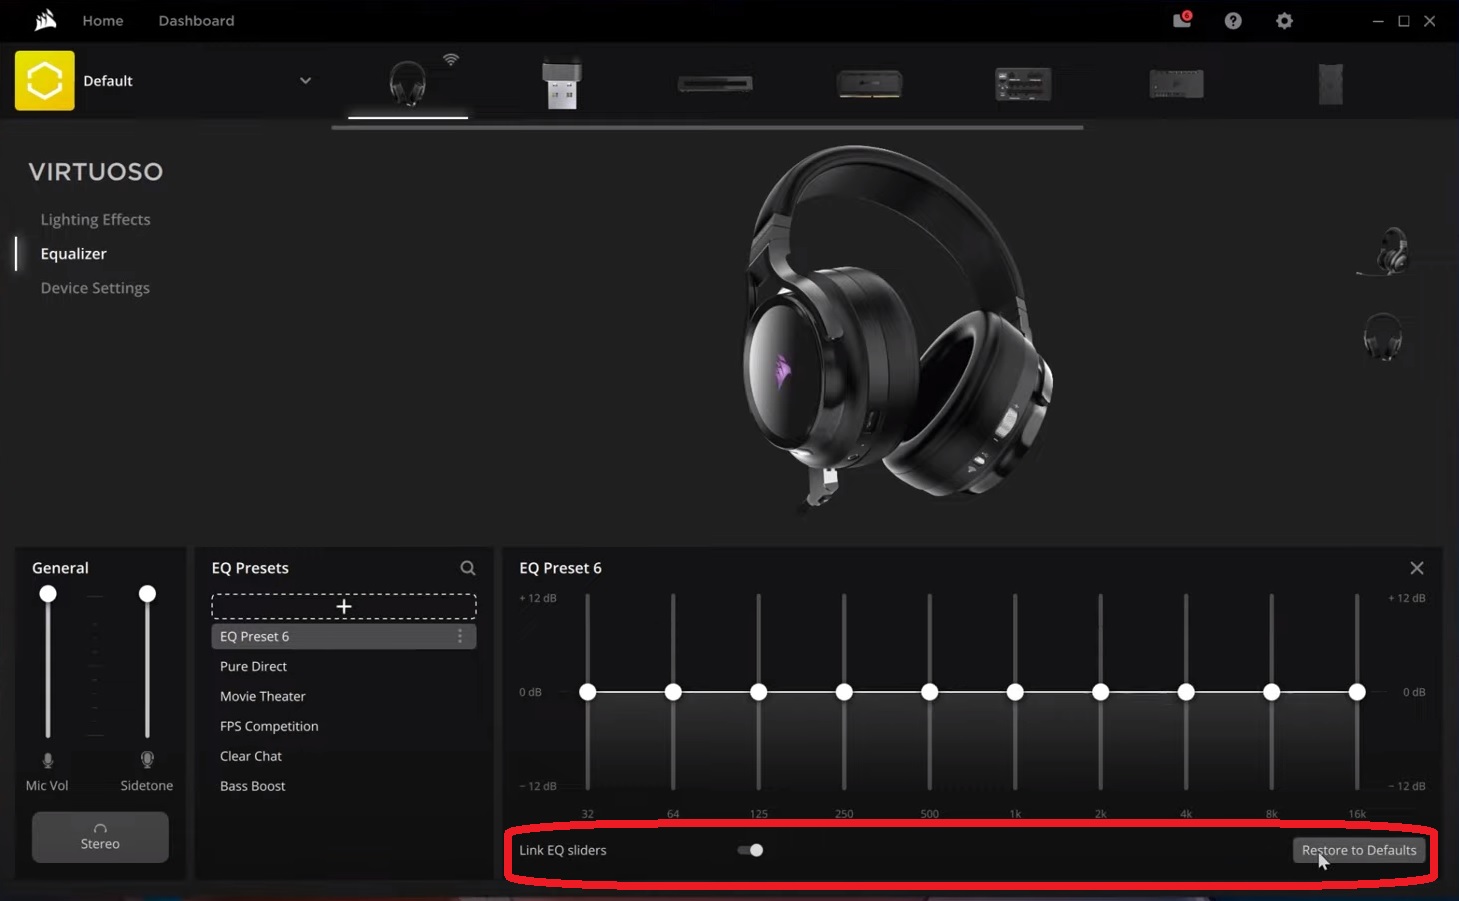Image resolution: width=1459 pixels, height=901 pixels.
Task: Switch to the Dashboard tab
Action: (x=196, y=20)
